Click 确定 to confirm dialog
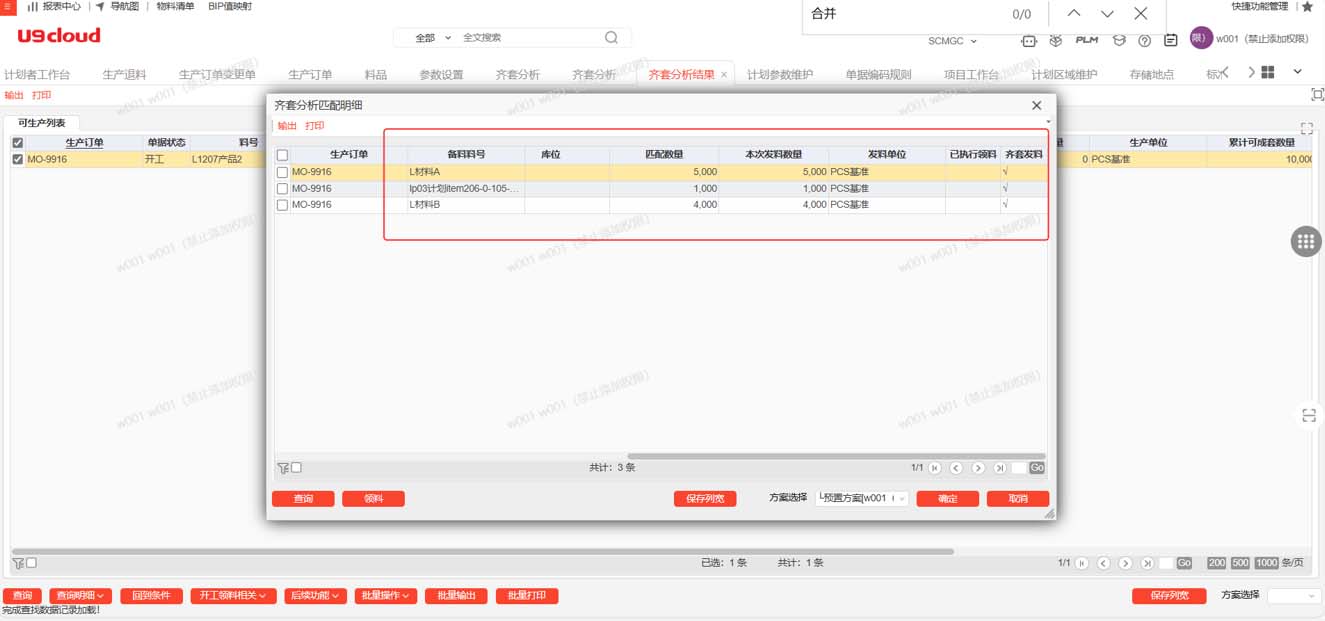This screenshot has width=1325, height=621. click(948, 498)
